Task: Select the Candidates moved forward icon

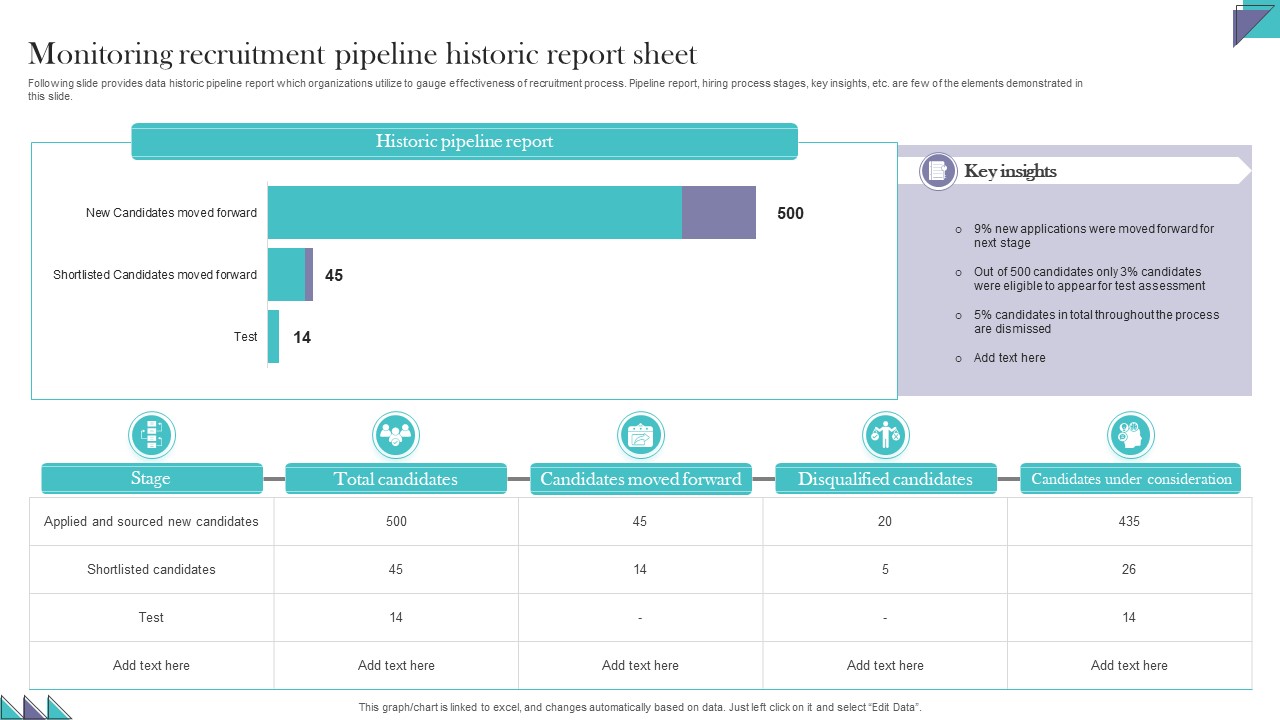Action: 640,436
